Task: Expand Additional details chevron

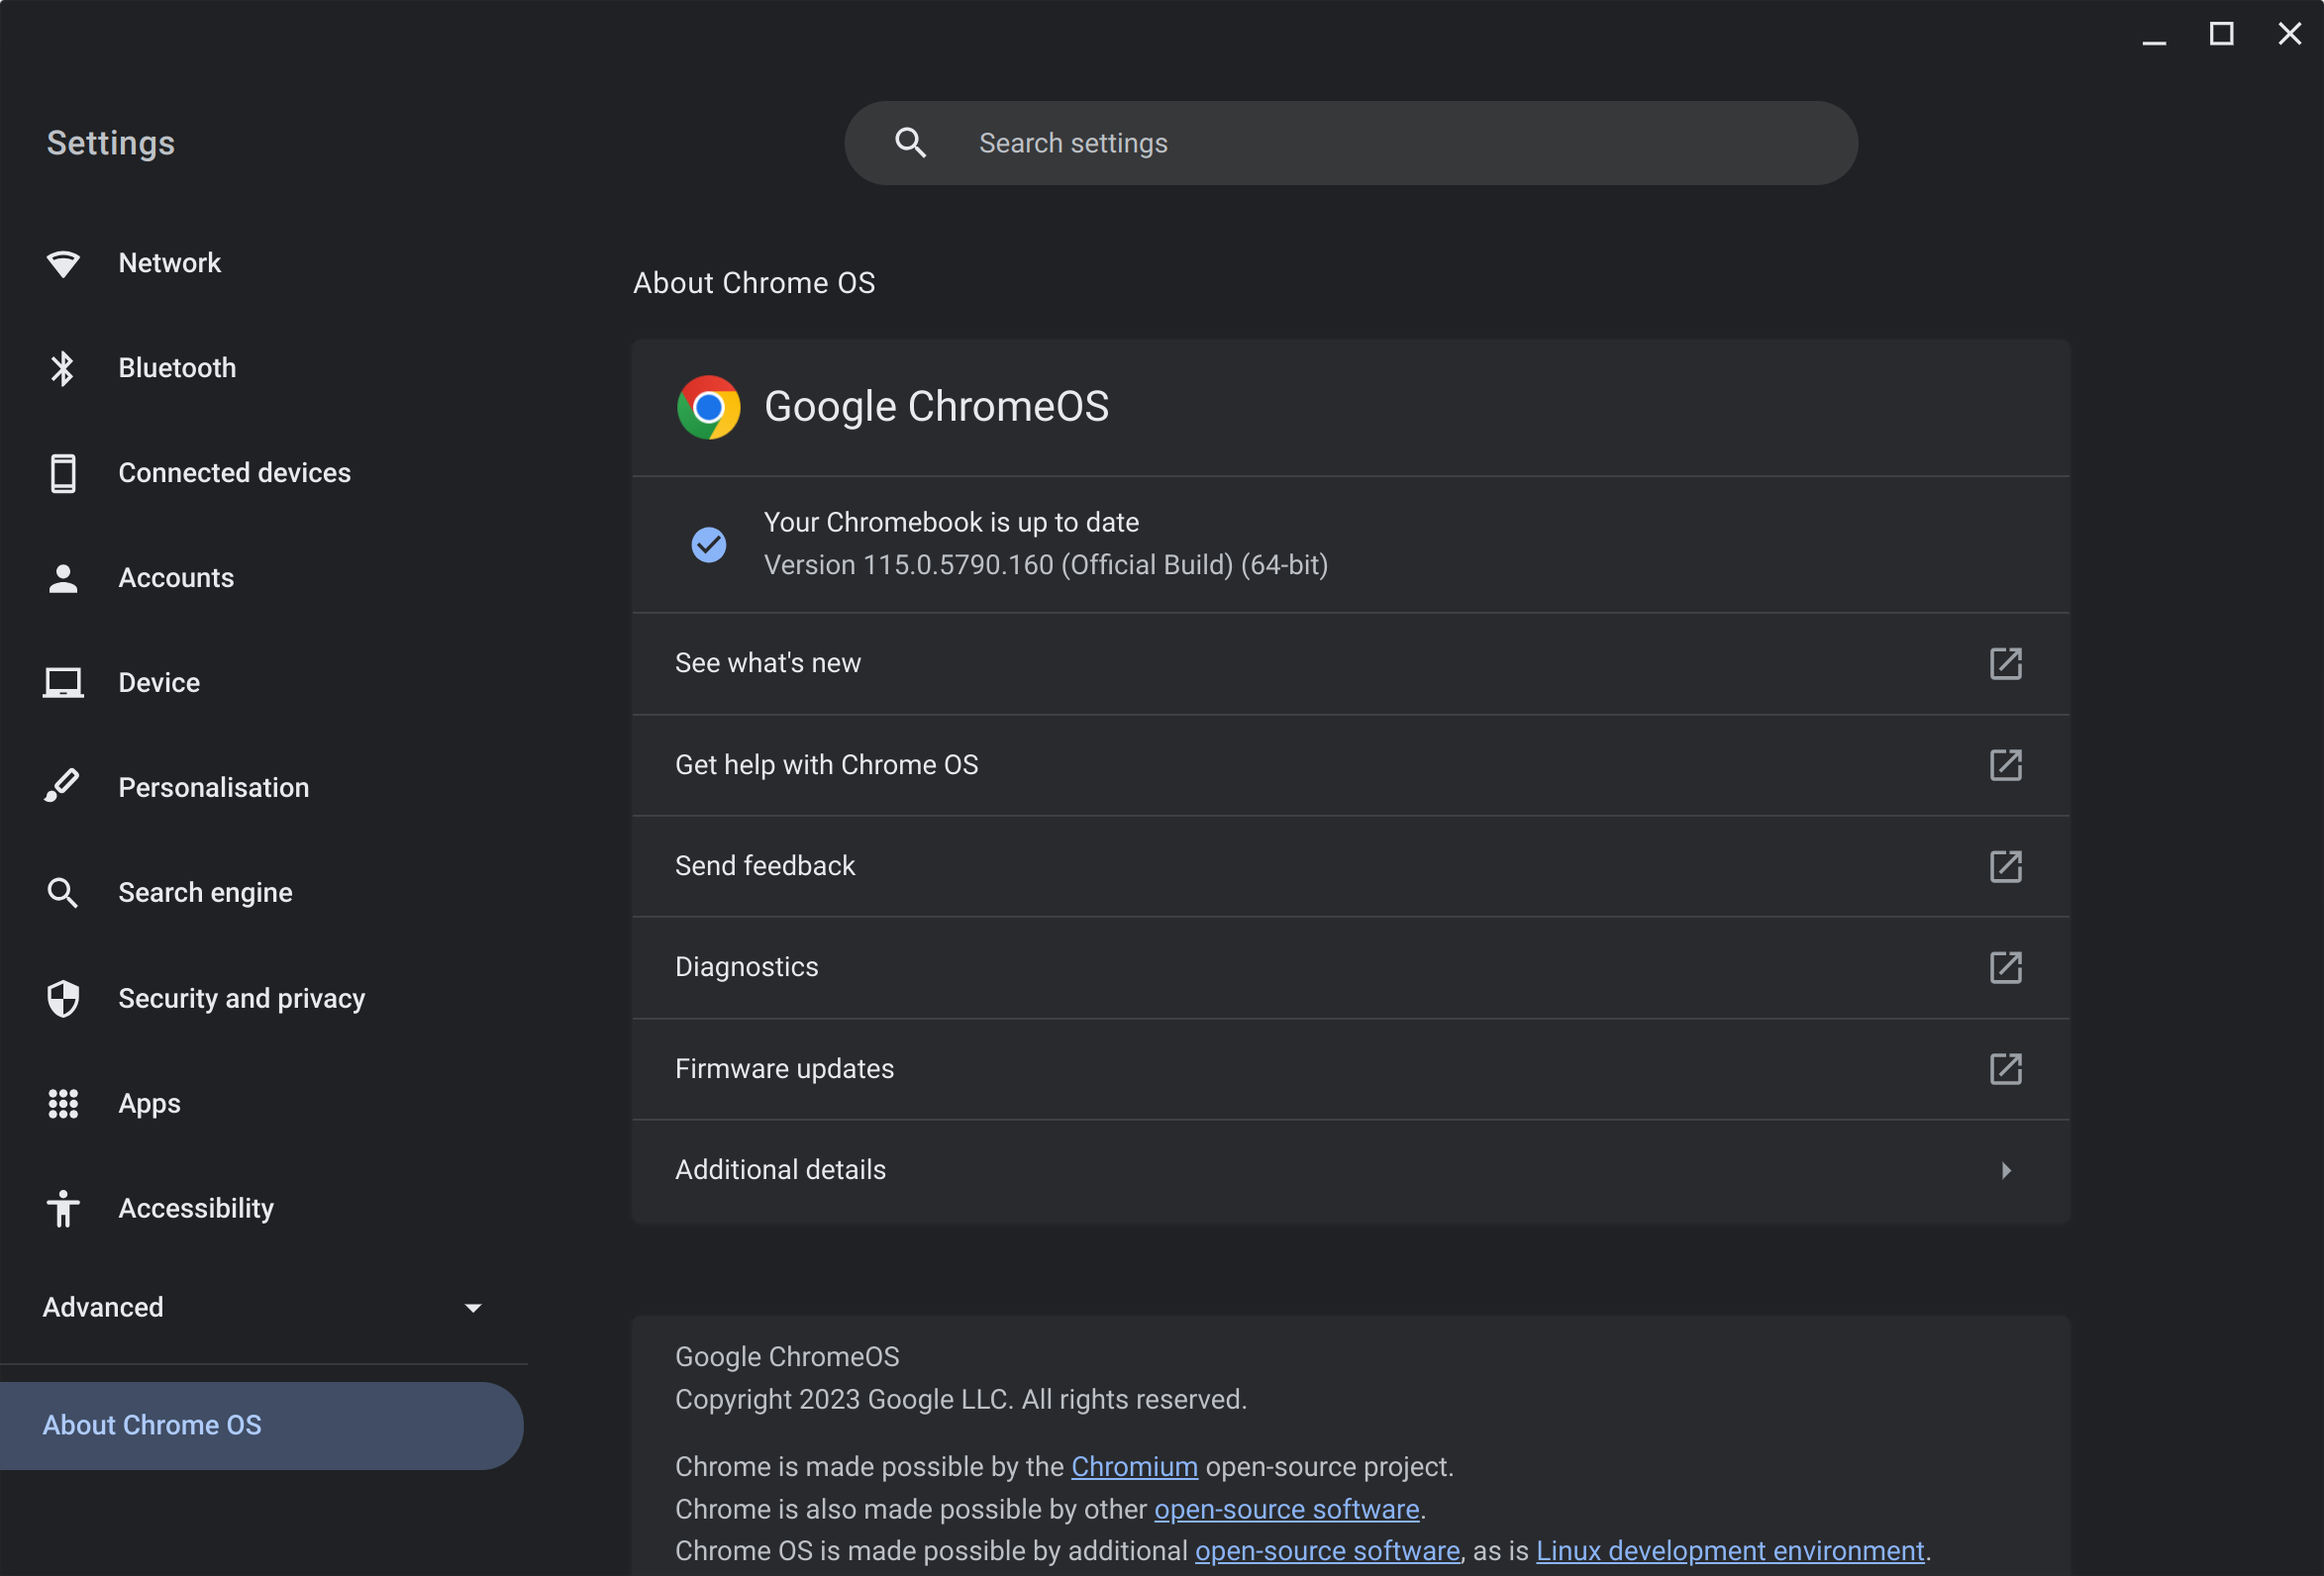Action: pos(2005,1171)
